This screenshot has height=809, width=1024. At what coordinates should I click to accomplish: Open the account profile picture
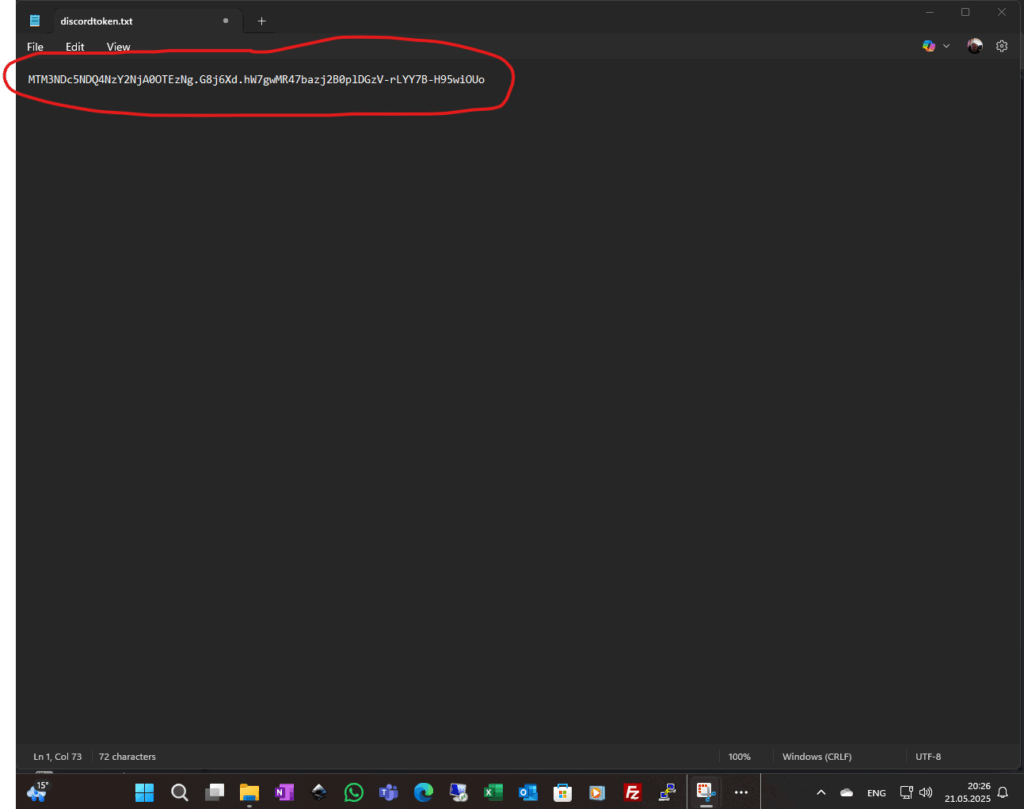pos(974,46)
